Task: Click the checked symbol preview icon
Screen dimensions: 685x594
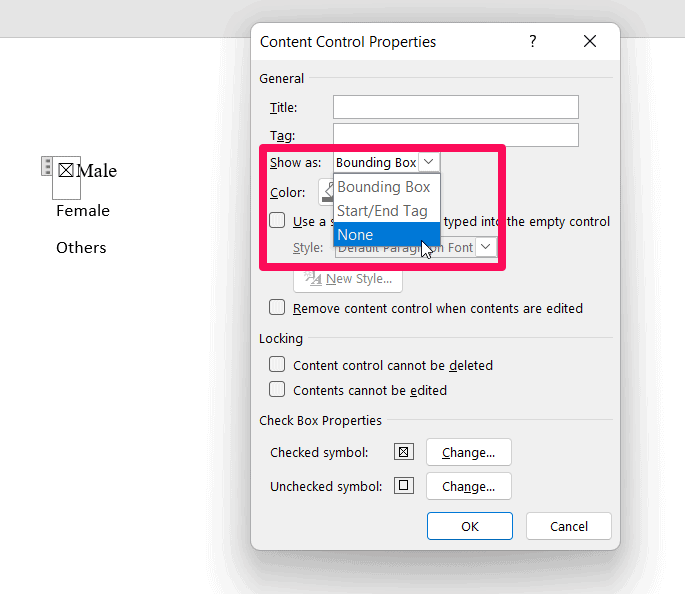Action: [x=404, y=452]
